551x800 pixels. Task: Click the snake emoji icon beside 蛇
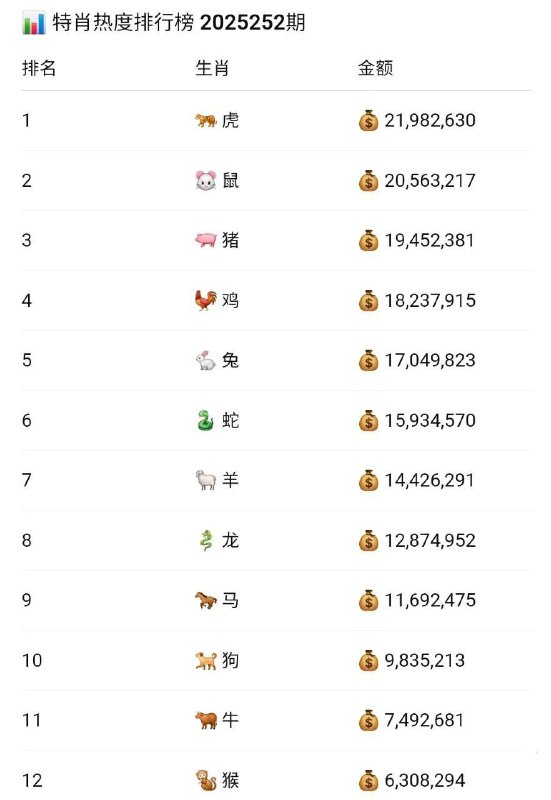pos(206,420)
